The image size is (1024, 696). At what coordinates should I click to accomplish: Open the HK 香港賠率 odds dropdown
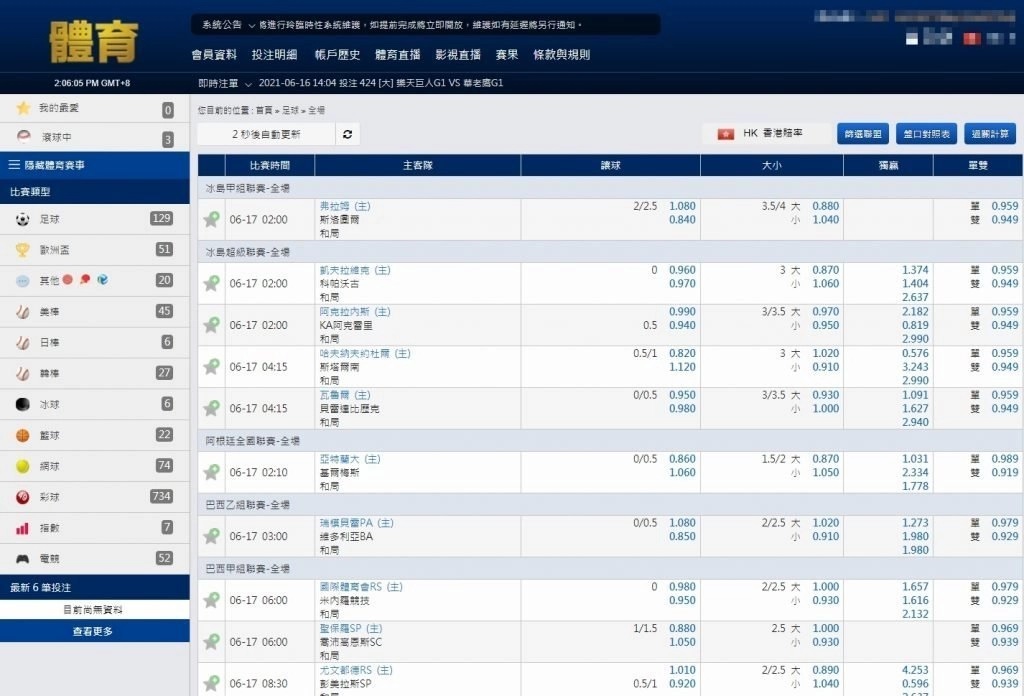(x=767, y=134)
